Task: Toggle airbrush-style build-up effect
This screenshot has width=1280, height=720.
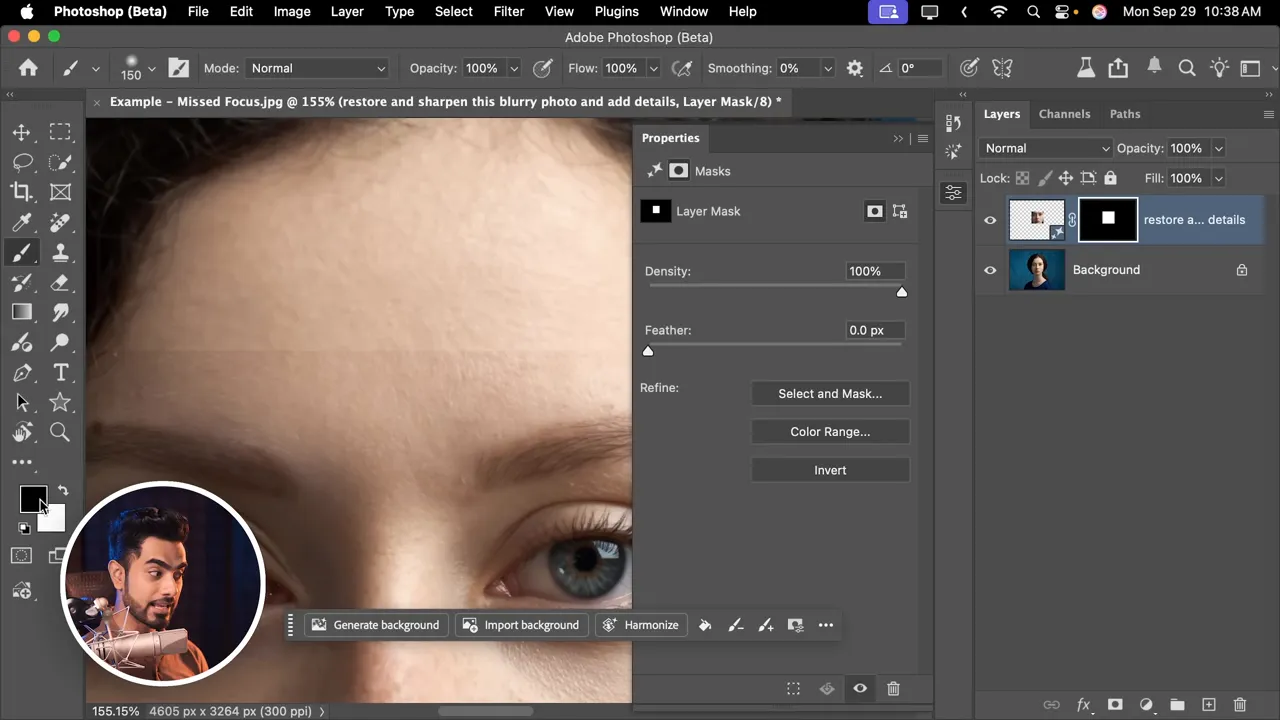Action: pyautogui.click(x=682, y=68)
